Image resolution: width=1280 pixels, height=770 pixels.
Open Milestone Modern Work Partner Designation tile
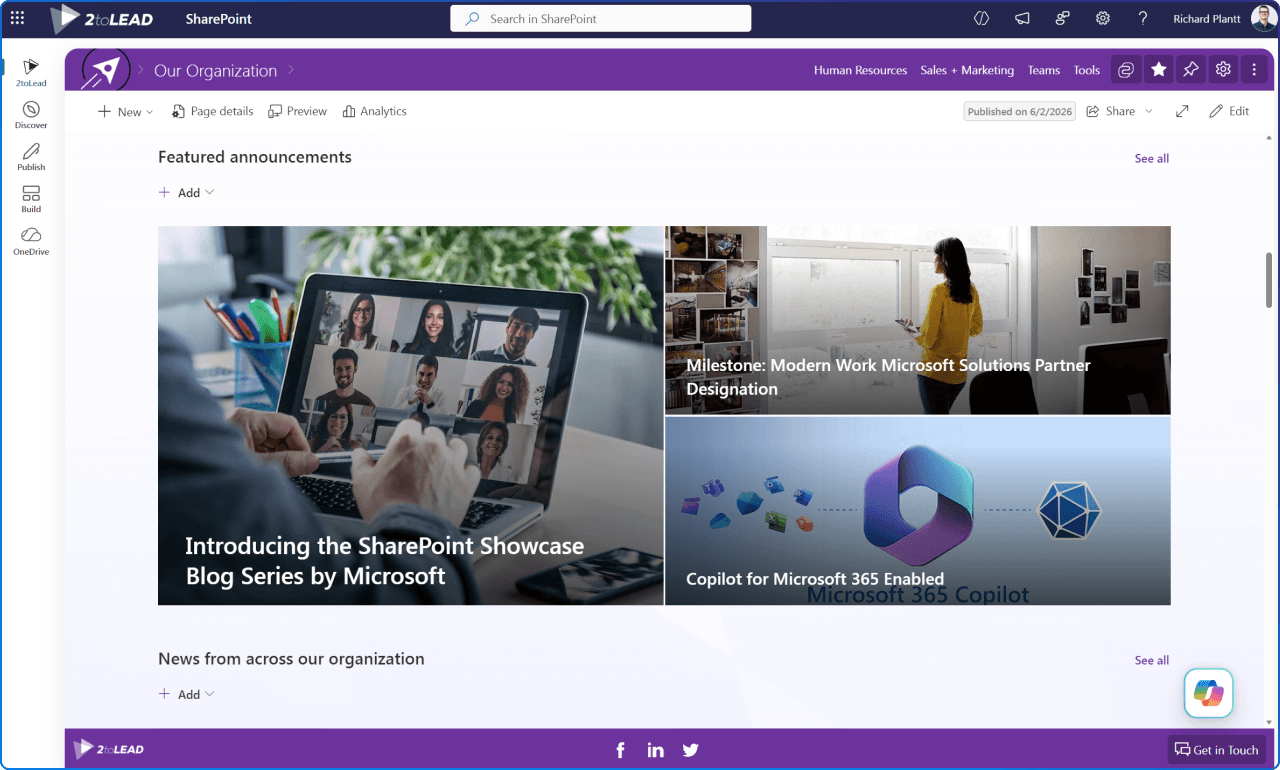(918, 320)
